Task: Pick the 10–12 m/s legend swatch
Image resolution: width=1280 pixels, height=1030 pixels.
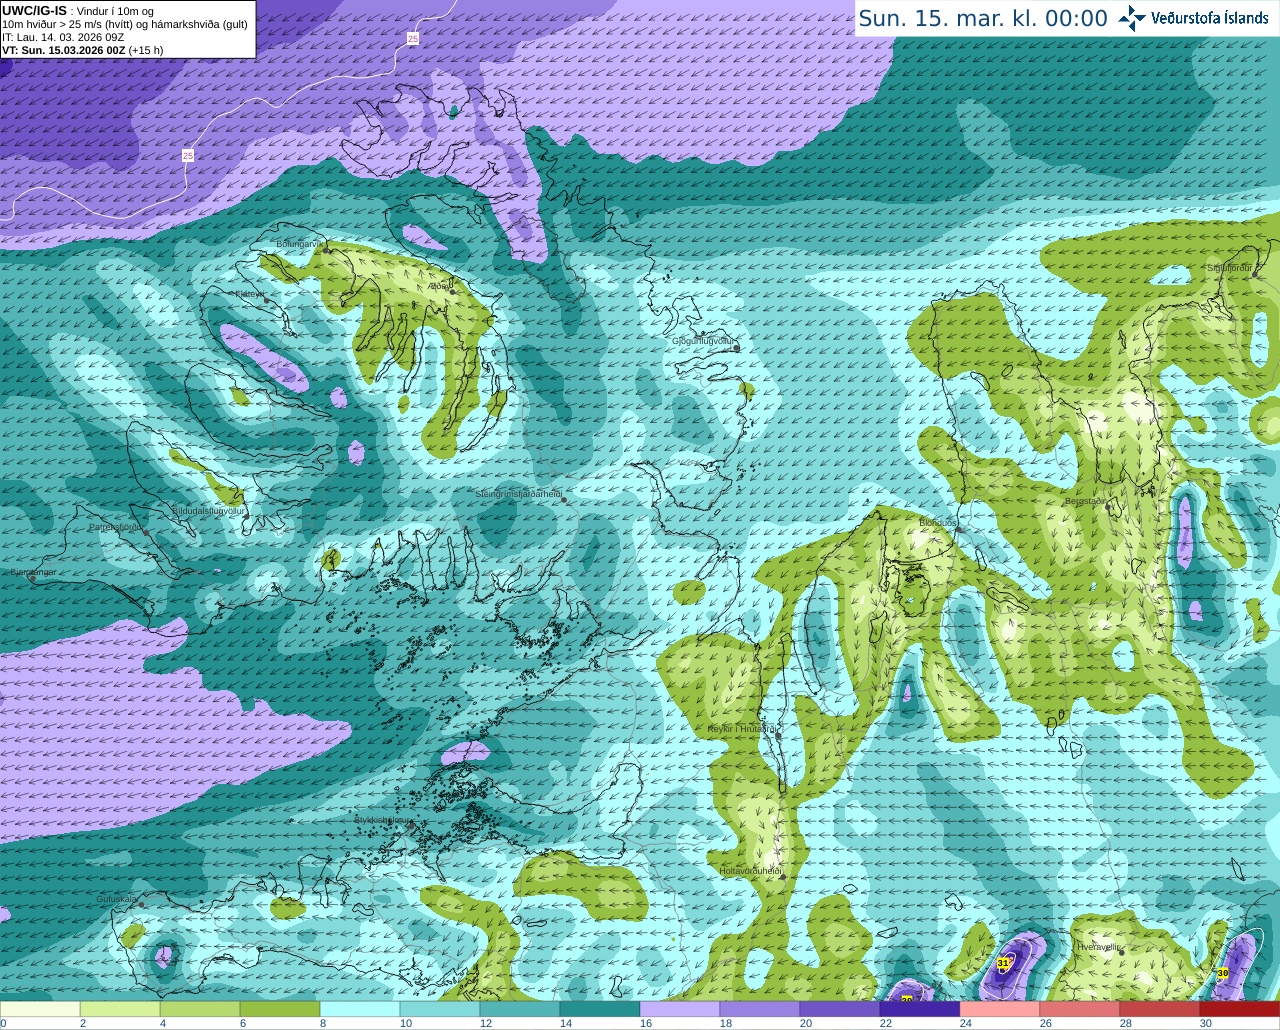Action: pos(440,1009)
